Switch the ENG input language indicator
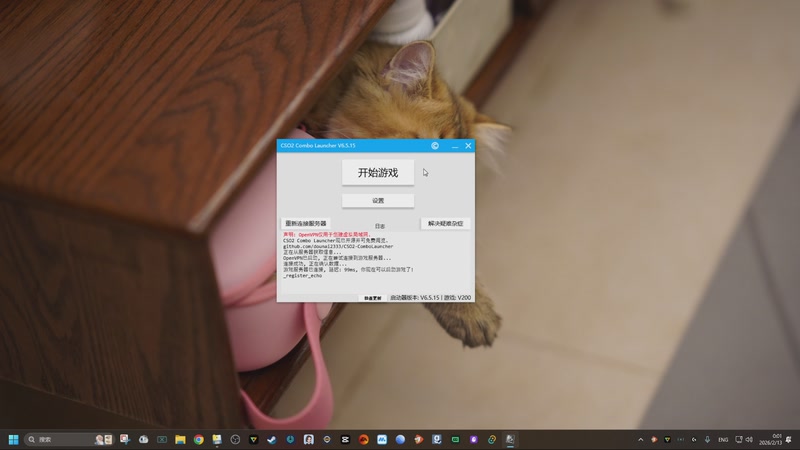 (x=722, y=439)
